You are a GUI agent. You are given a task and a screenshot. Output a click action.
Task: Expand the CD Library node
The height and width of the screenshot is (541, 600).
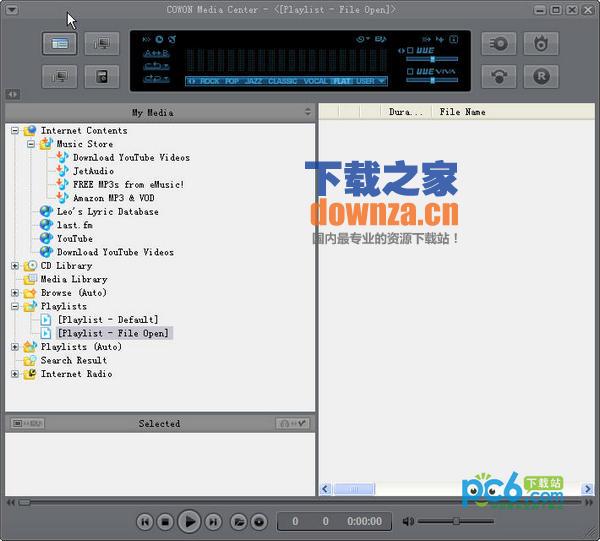pyautogui.click(x=15, y=266)
